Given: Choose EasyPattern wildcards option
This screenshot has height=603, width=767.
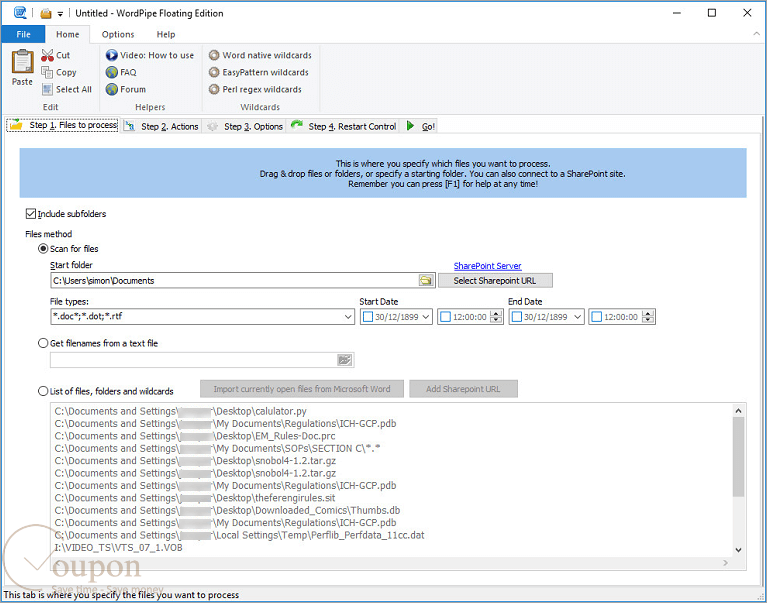Looking at the screenshot, I should coord(259,72).
